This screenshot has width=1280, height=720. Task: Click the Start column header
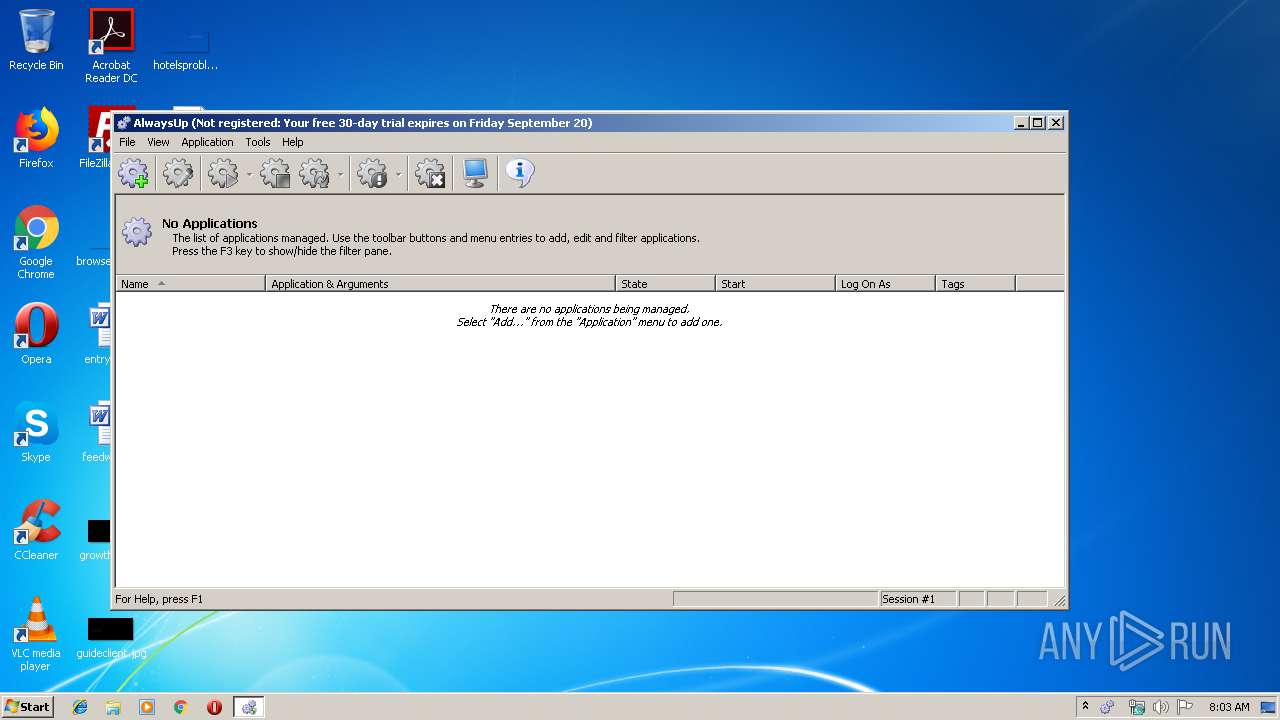(x=776, y=284)
